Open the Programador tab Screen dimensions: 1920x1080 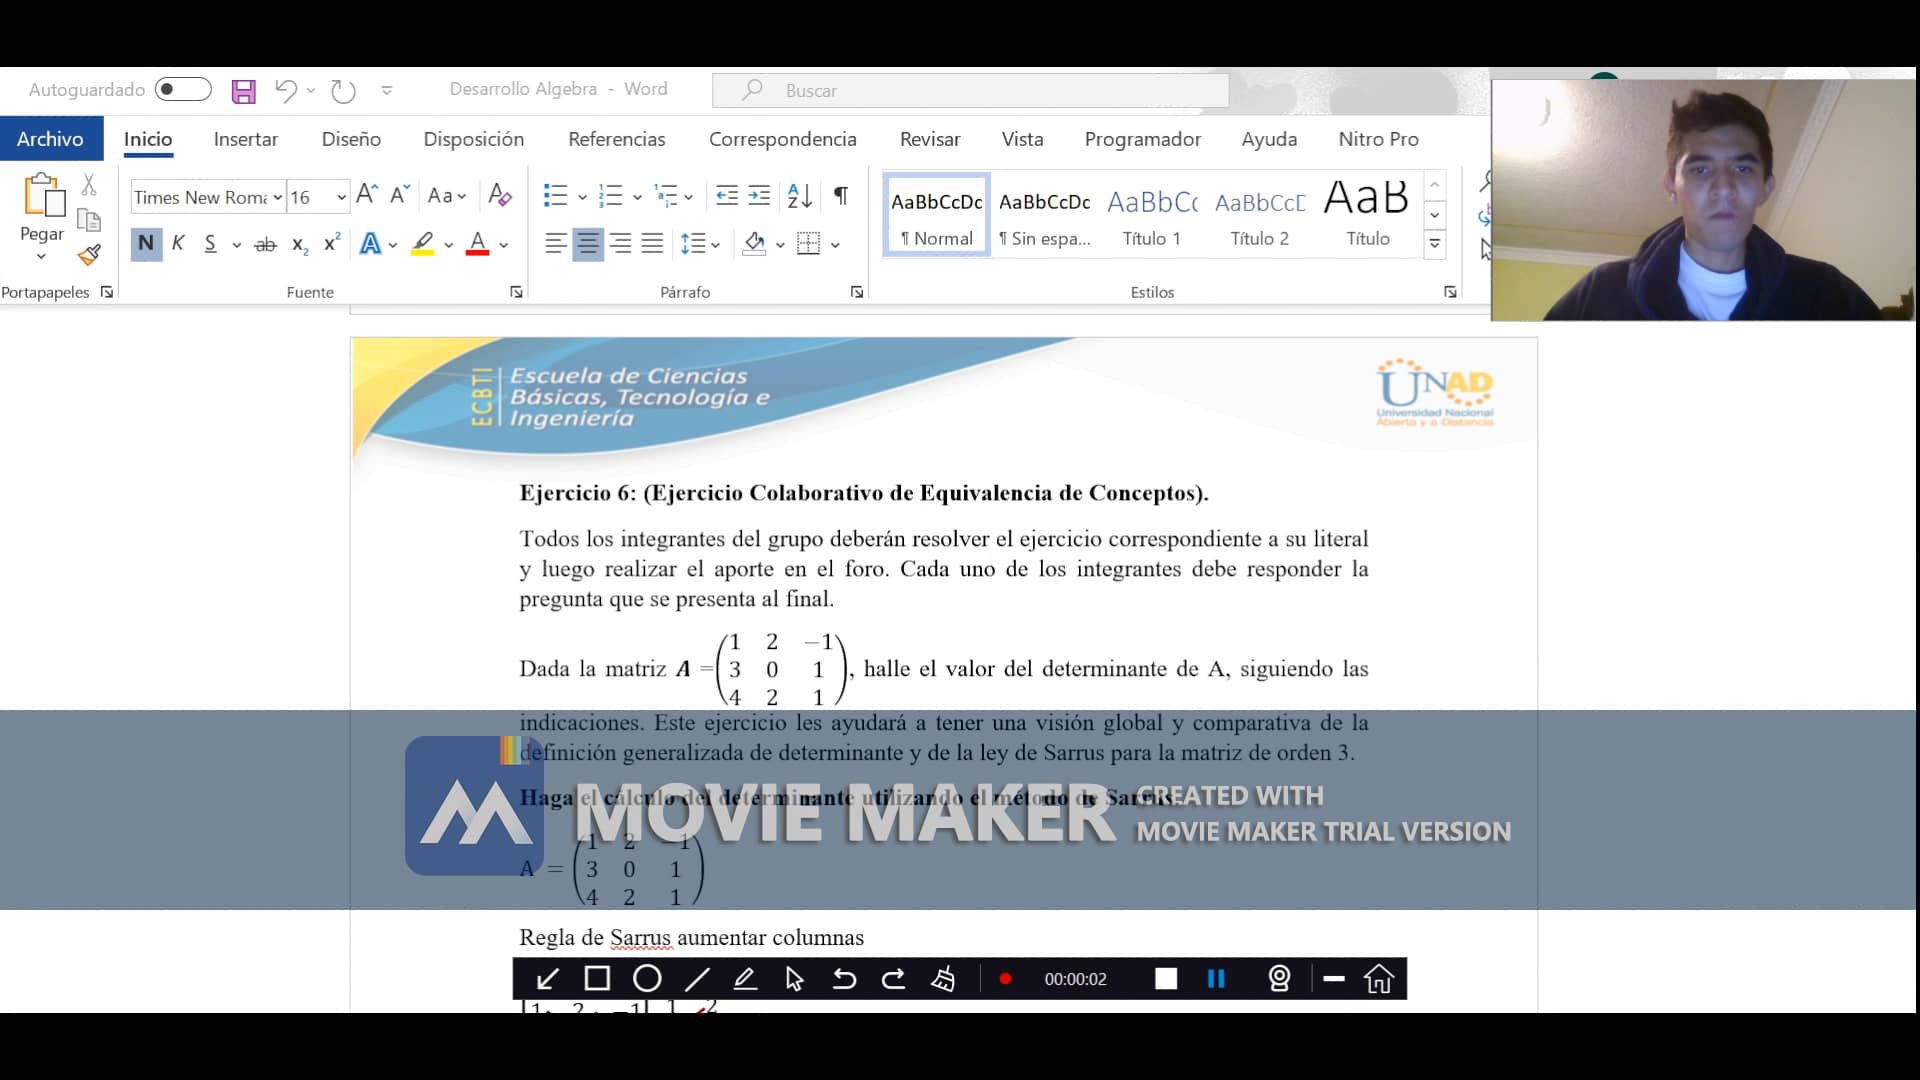(x=1142, y=139)
